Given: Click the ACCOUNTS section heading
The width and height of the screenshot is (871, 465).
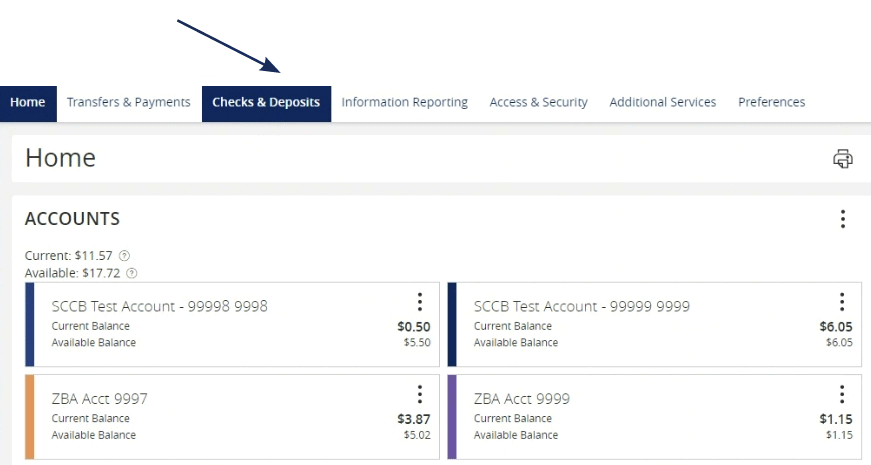Looking at the screenshot, I should 72,219.
